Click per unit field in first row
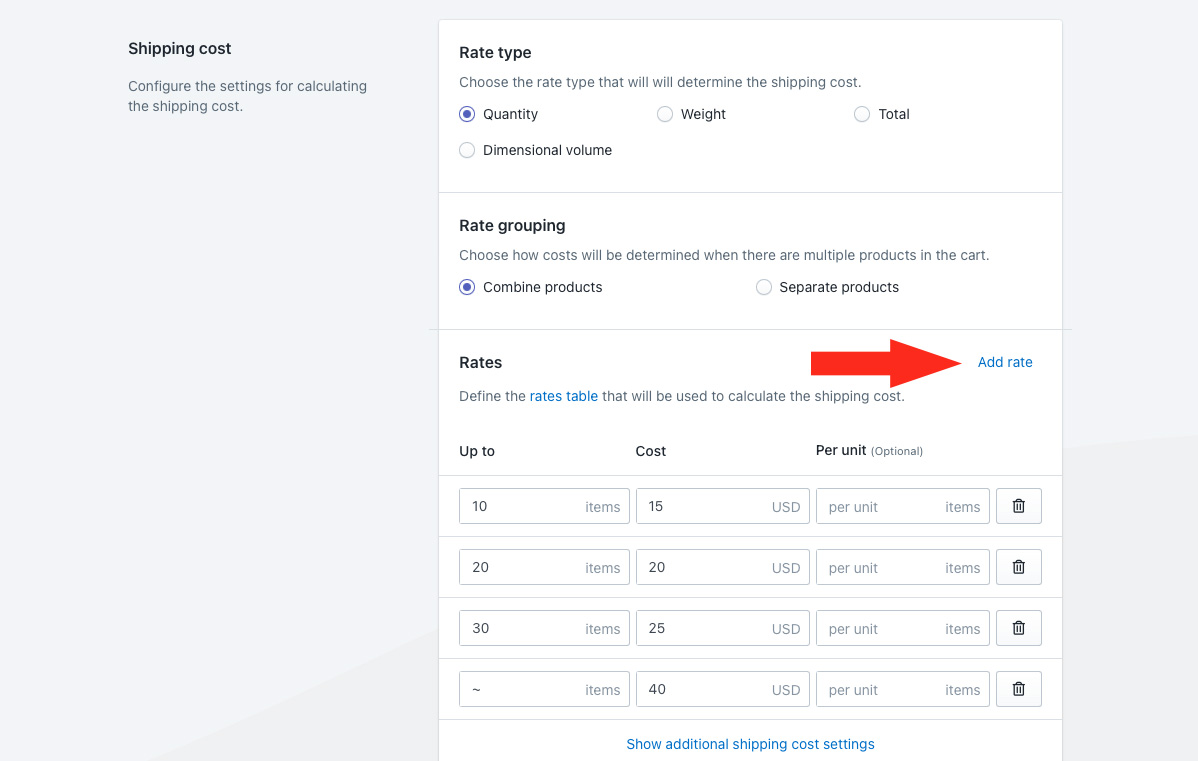 (880, 506)
